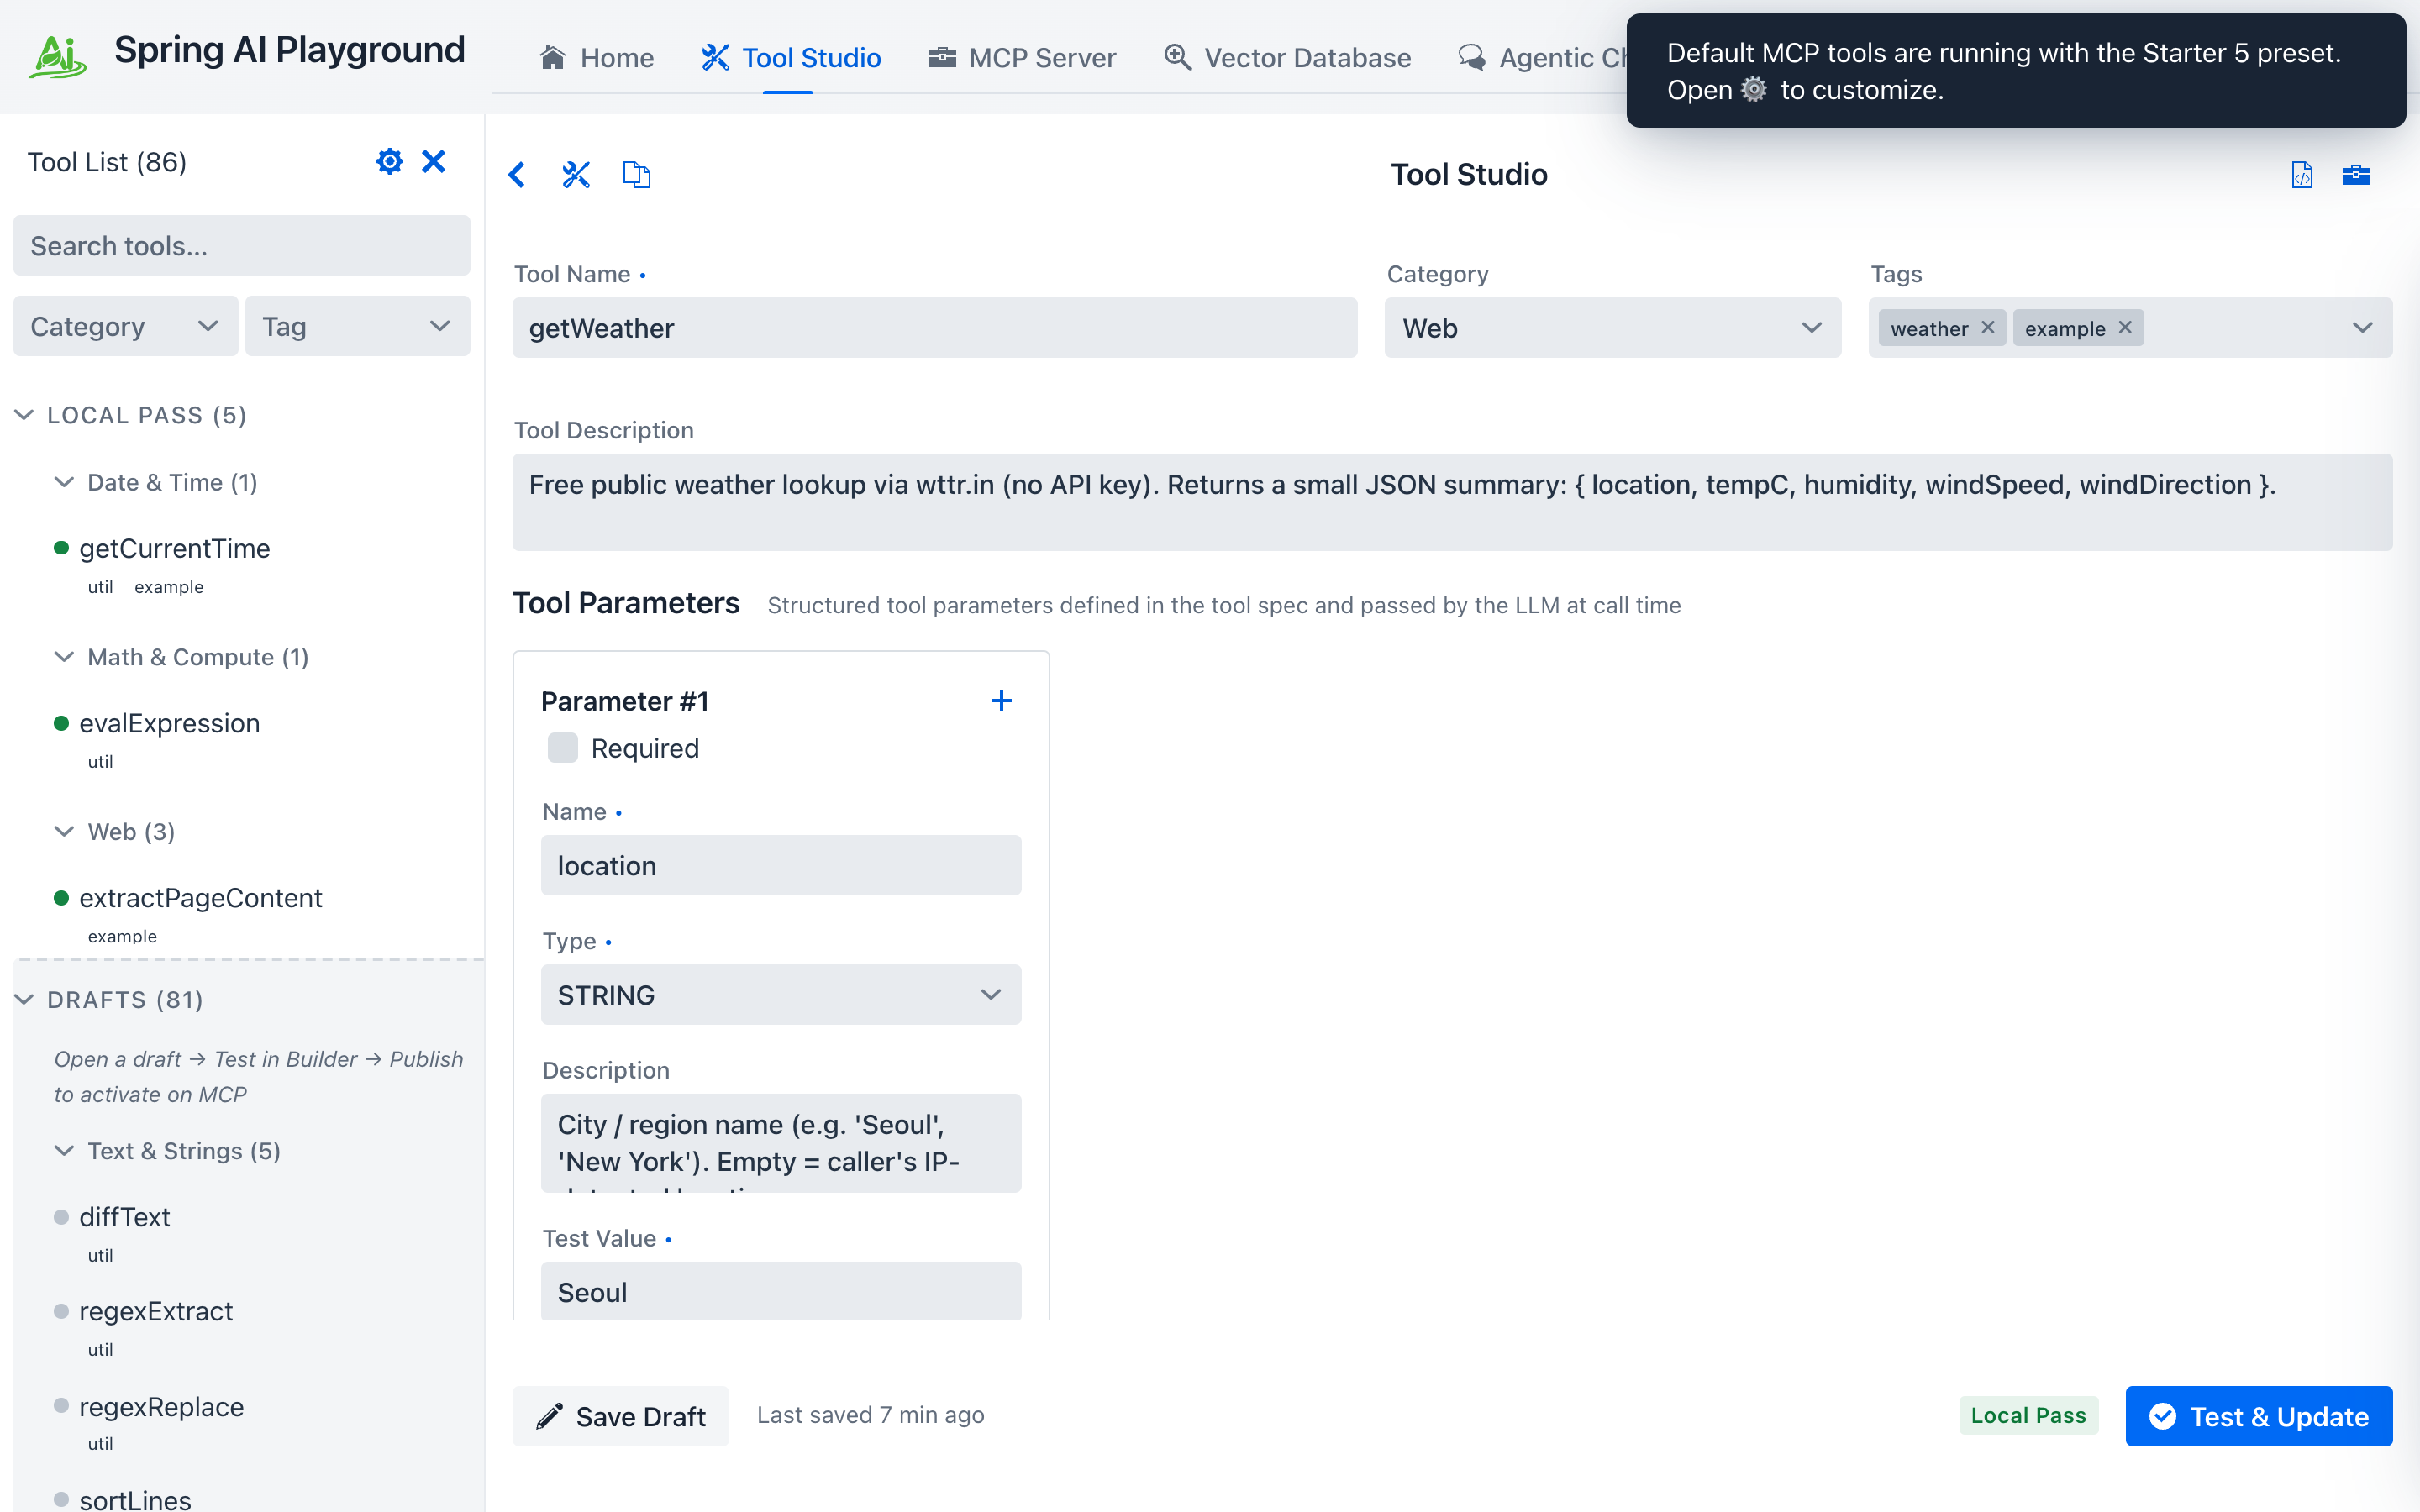Image resolution: width=2420 pixels, height=1512 pixels.
Task: Collapse the LOCAL PASS section
Action: click(x=25, y=415)
